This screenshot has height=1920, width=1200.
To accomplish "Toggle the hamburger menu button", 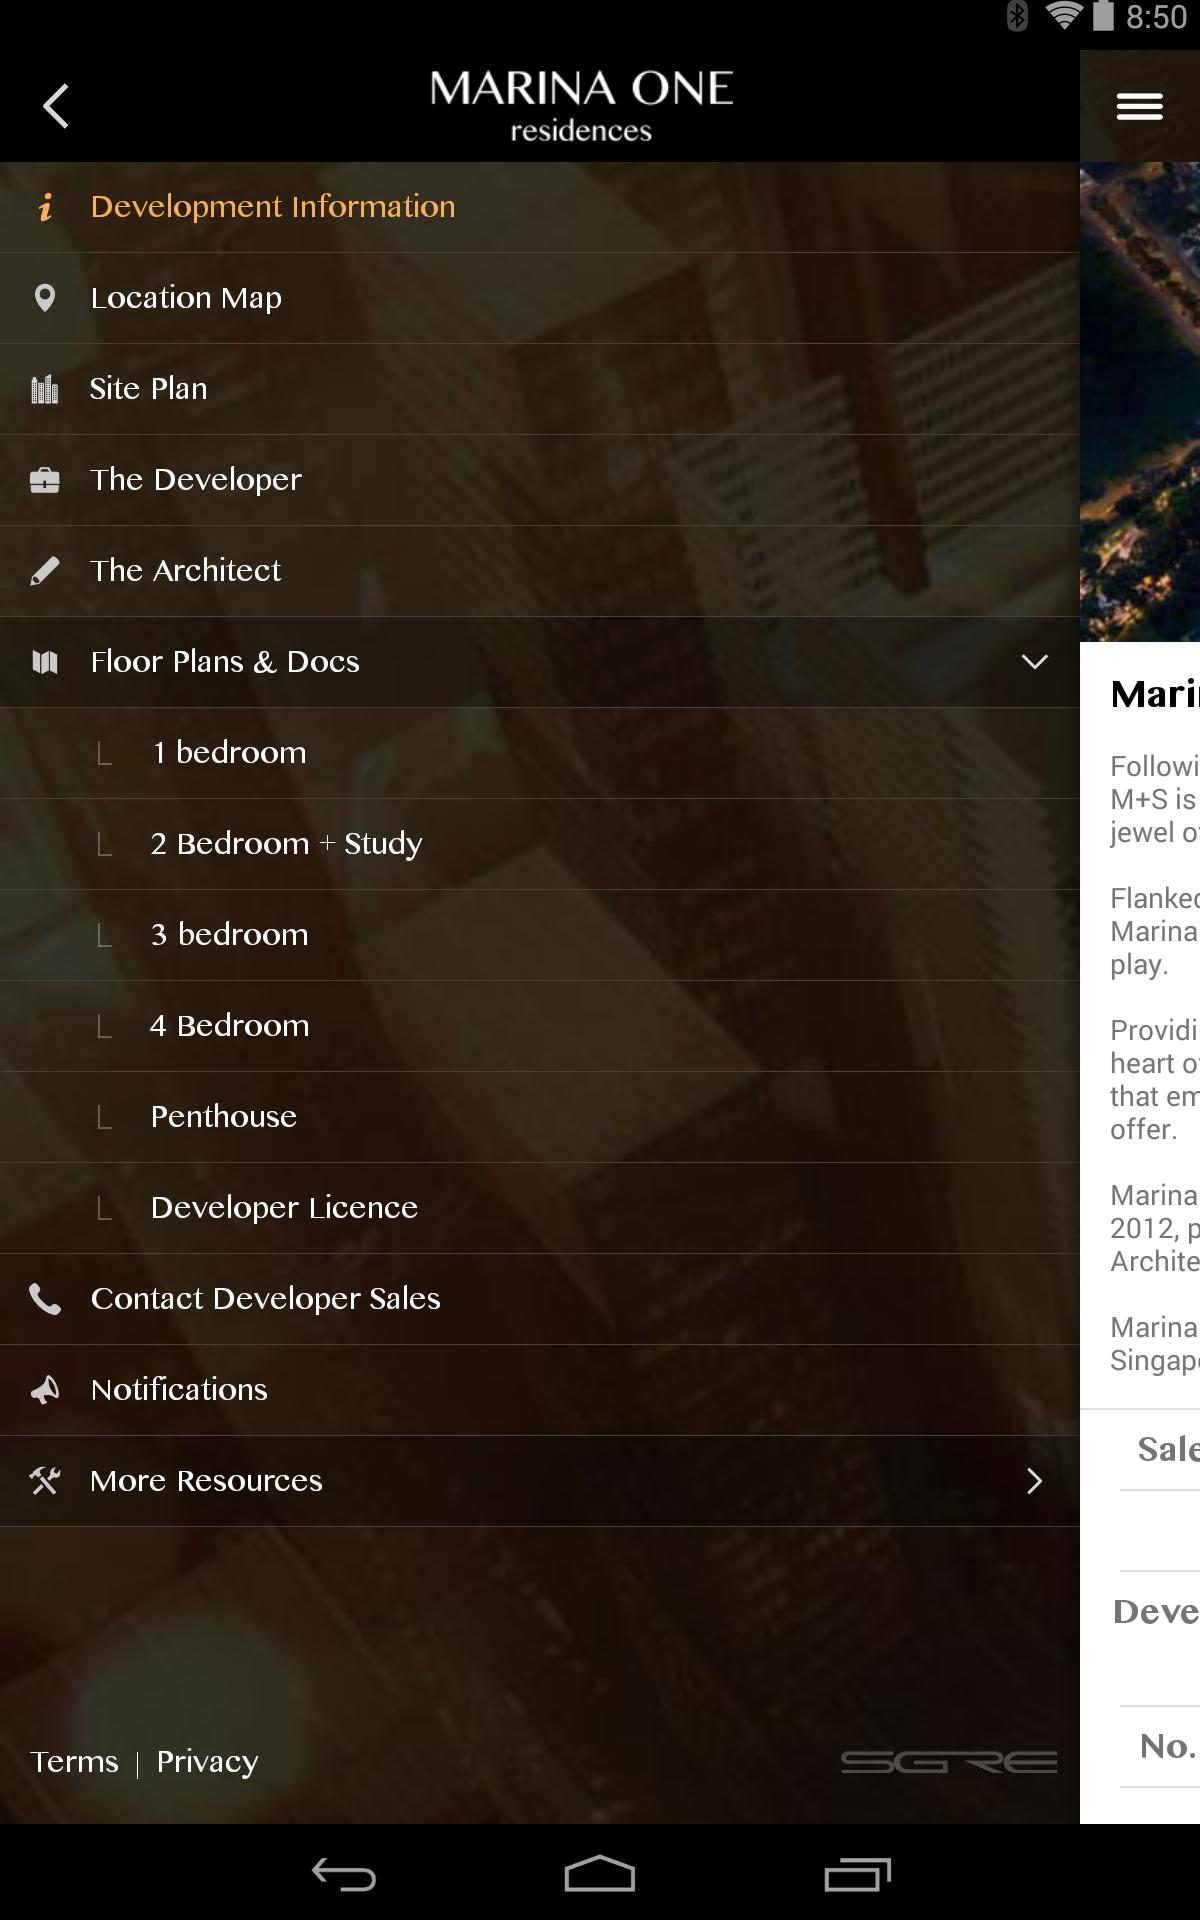I will coord(1140,106).
